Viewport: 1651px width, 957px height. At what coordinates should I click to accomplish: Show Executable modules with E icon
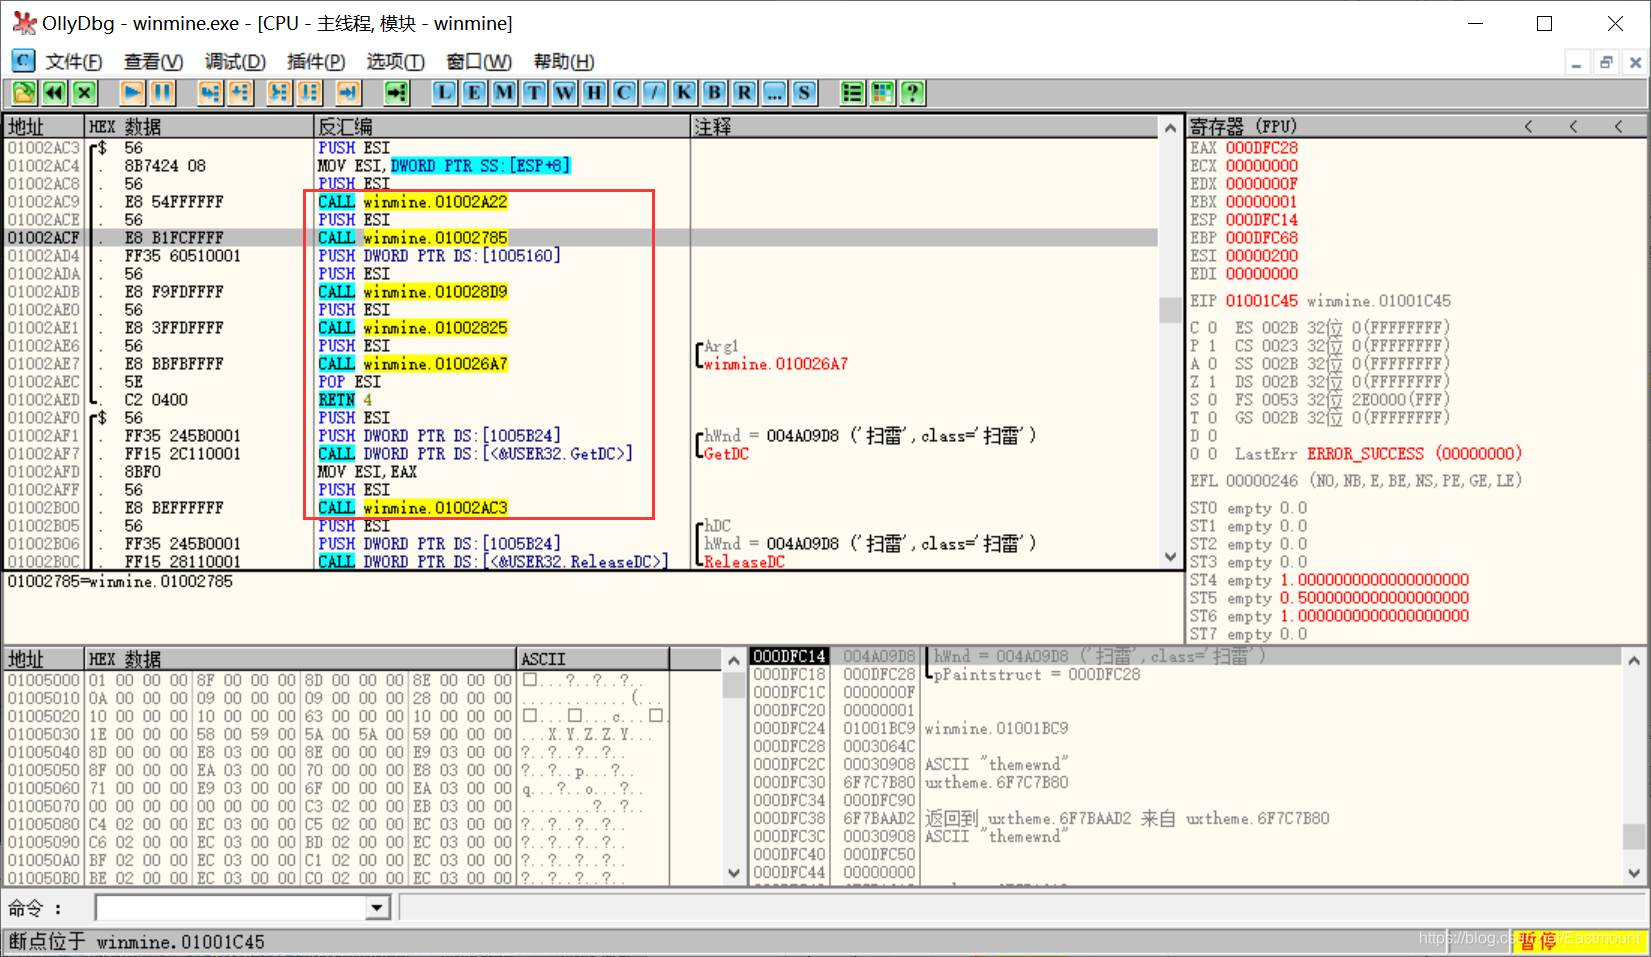[x=474, y=93]
